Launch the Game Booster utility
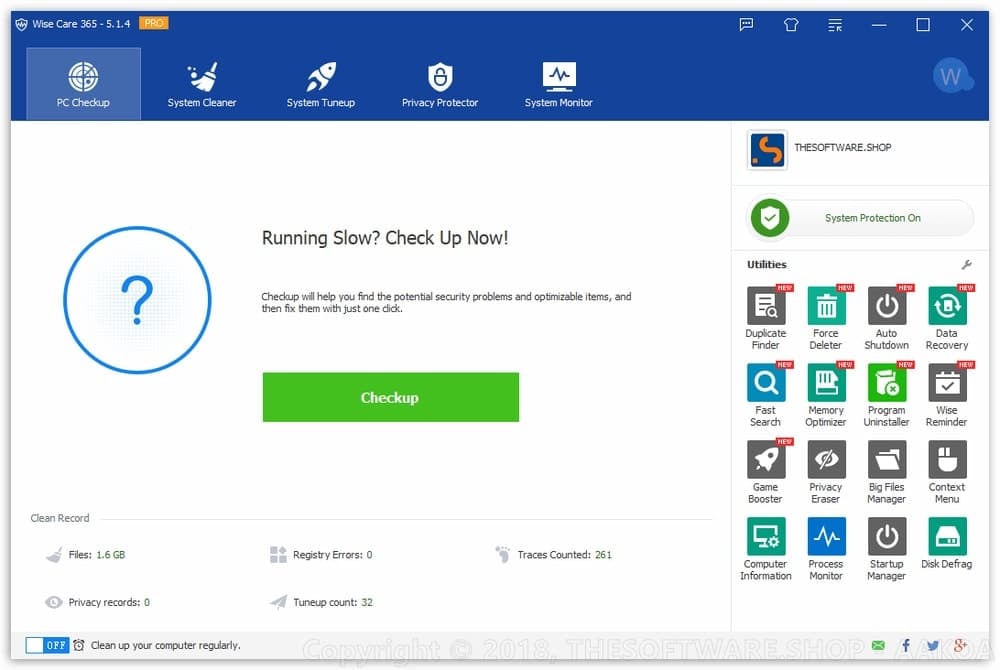 click(765, 471)
